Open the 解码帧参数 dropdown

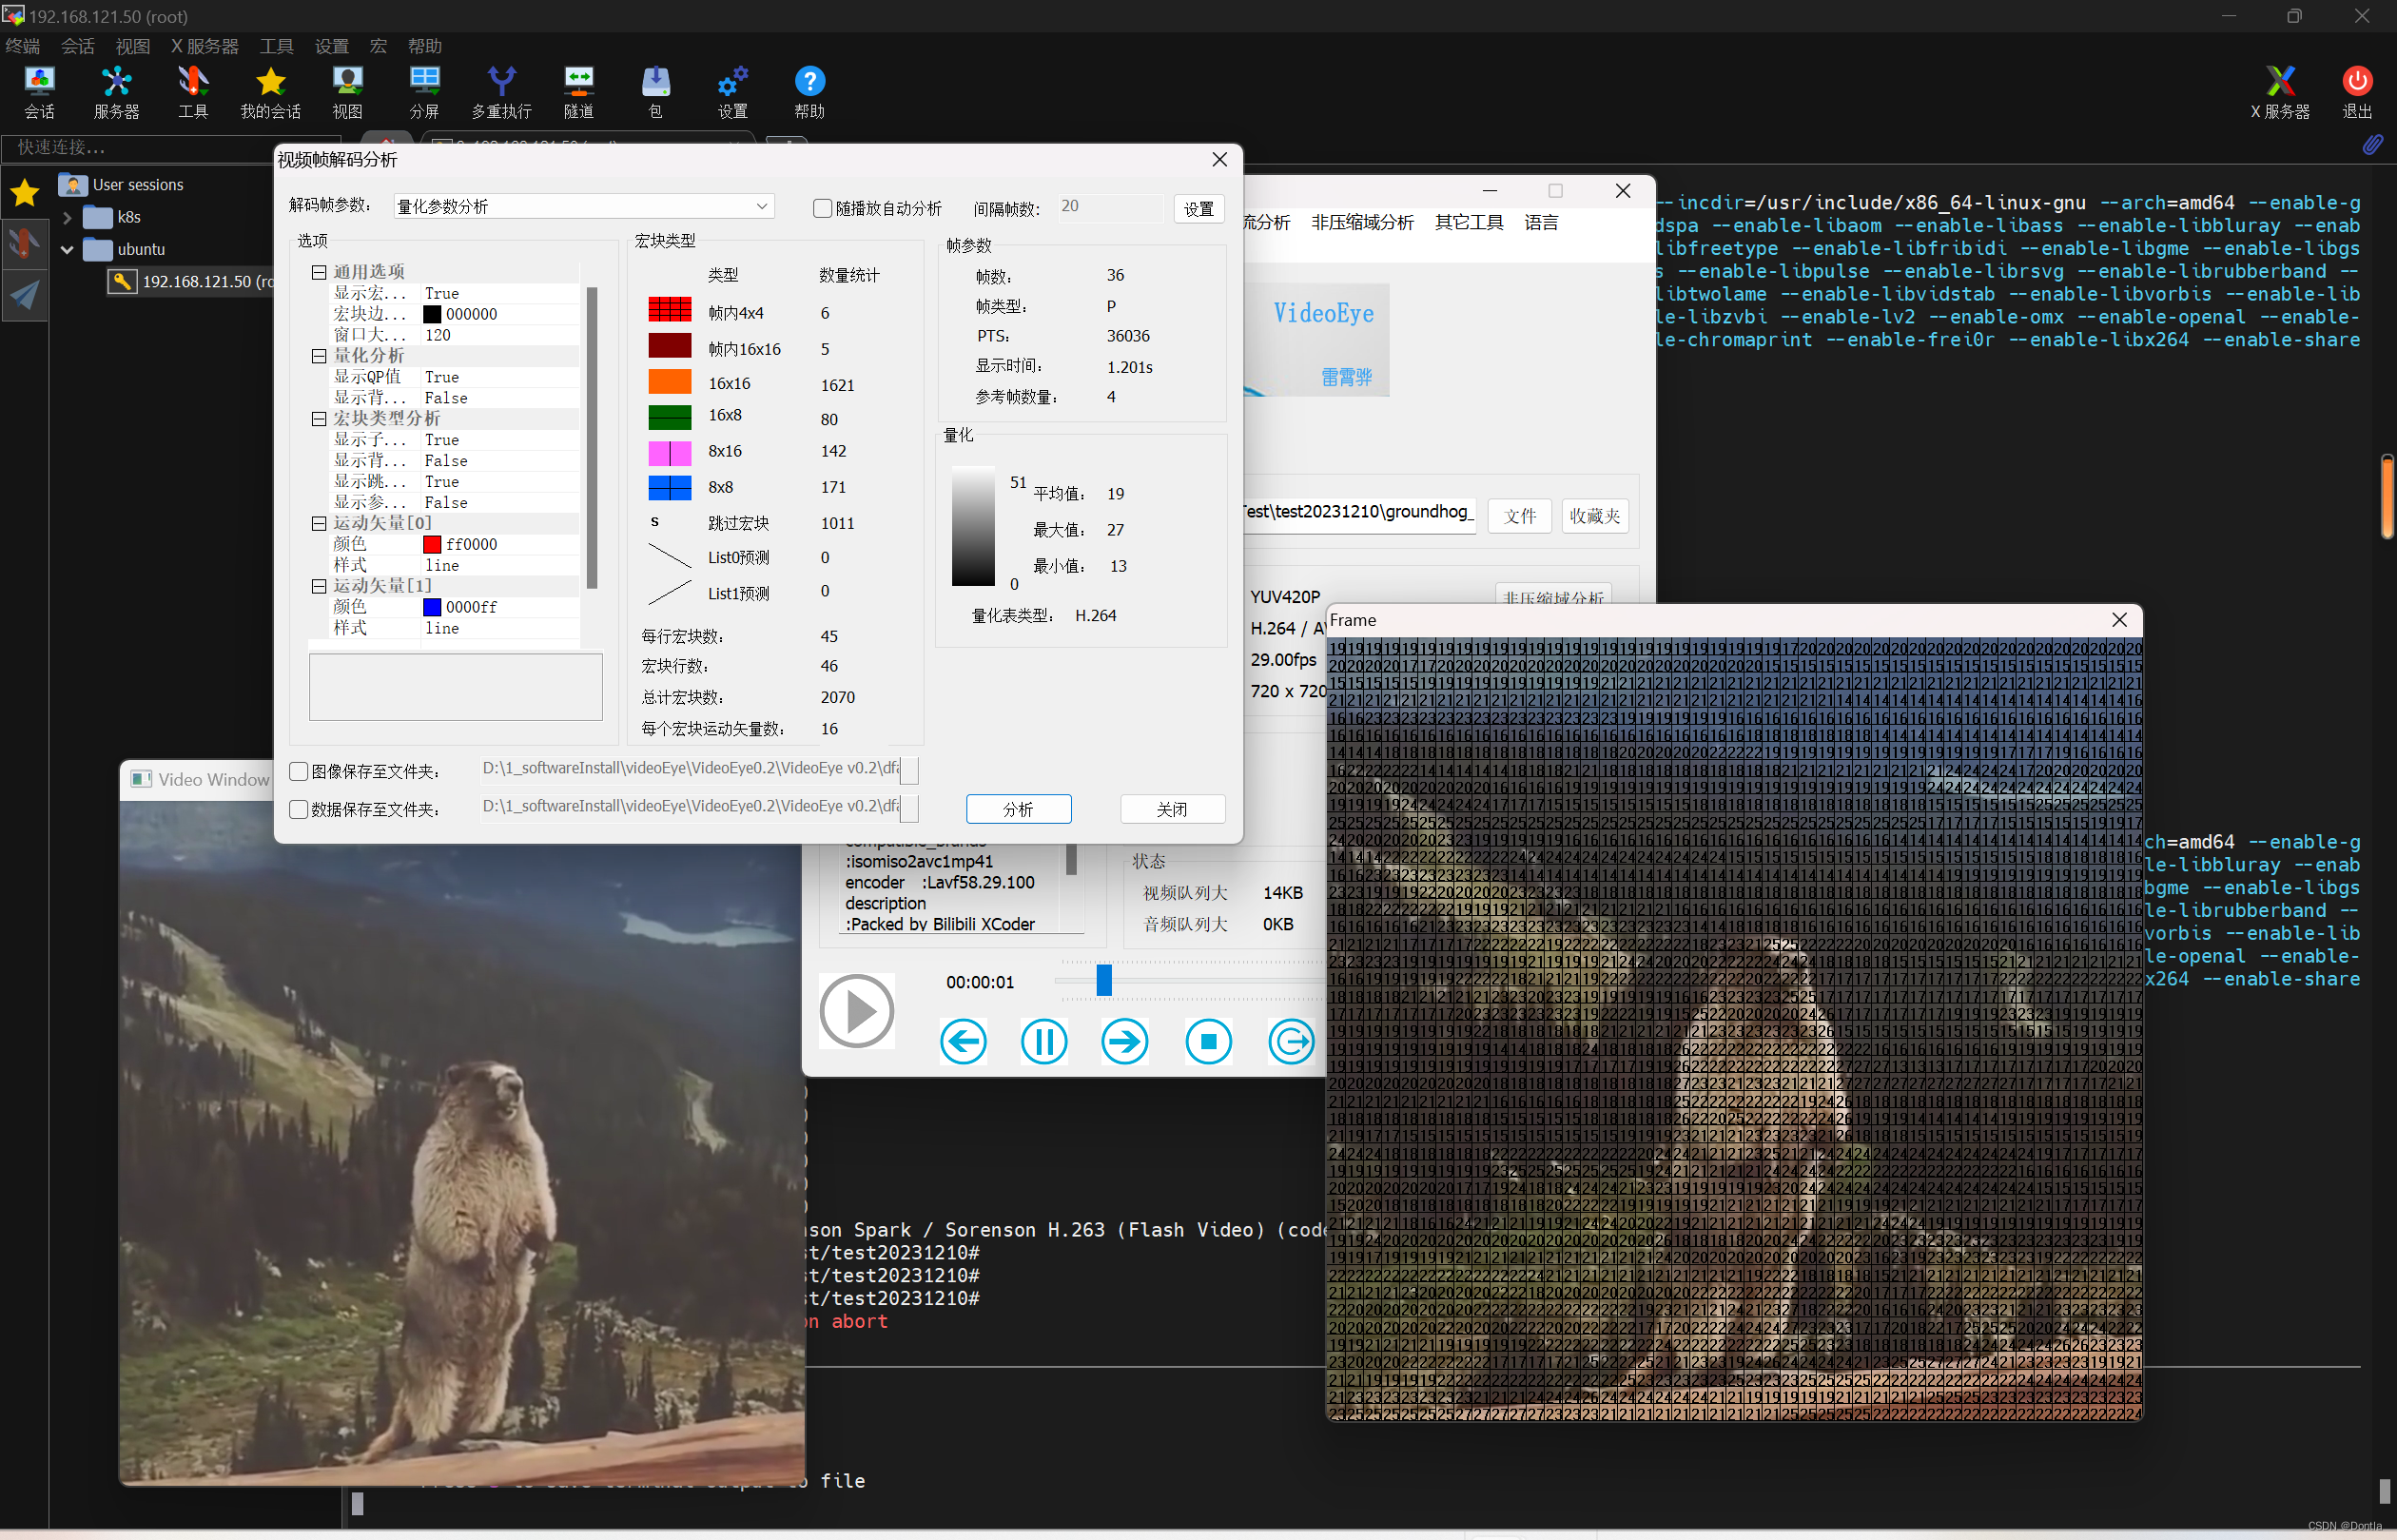(x=761, y=206)
